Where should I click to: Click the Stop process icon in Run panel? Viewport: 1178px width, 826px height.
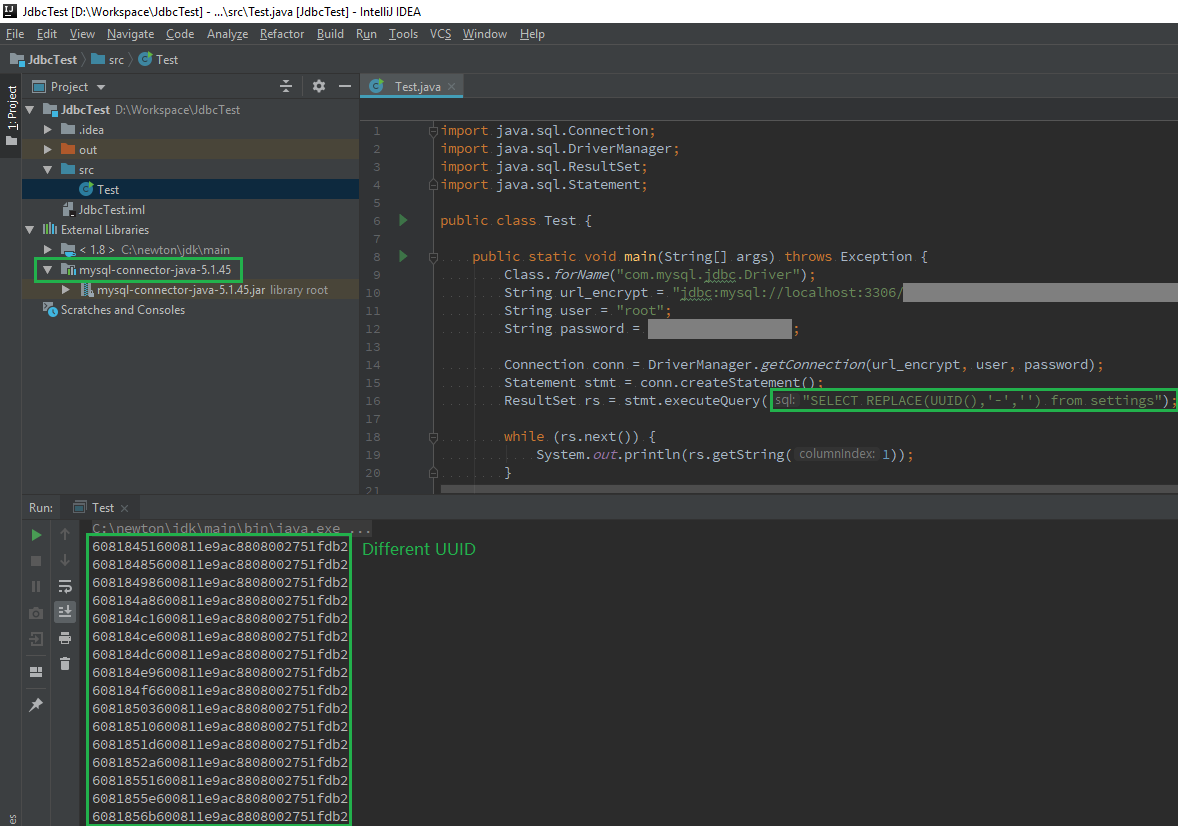coord(36,561)
